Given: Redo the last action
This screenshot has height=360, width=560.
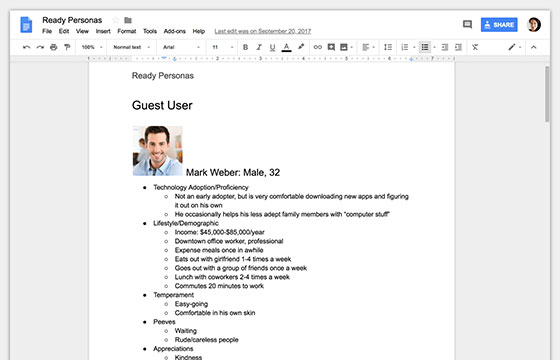Looking at the screenshot, I should [40, 47].
